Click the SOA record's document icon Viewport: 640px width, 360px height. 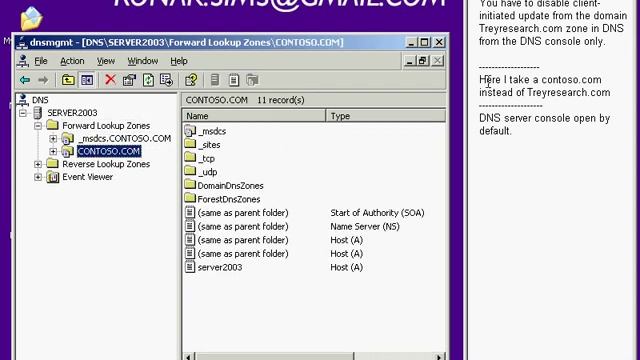tap(190, 213)
